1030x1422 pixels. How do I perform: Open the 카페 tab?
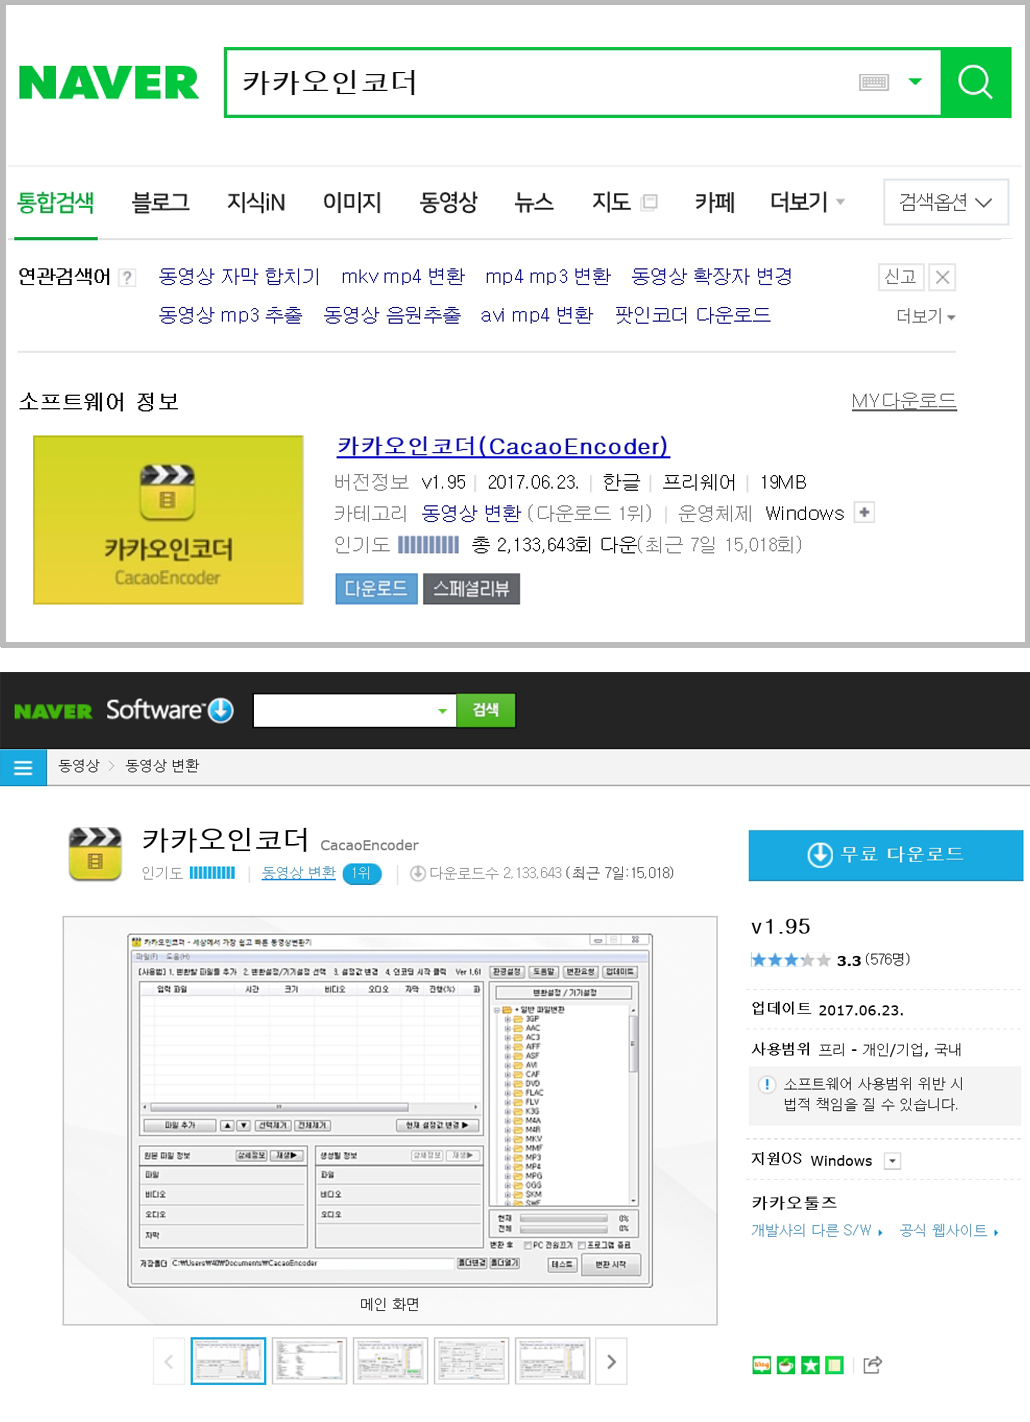tap(715, 203)
